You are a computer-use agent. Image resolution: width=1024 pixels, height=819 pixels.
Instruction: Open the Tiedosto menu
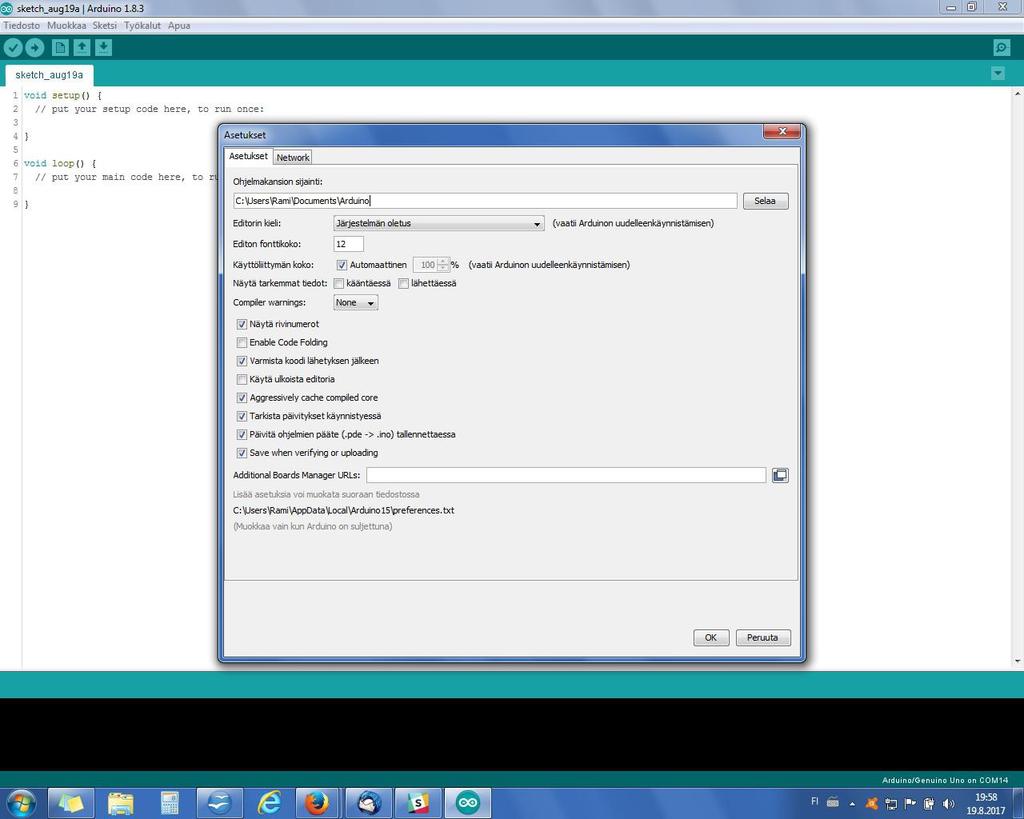point(22,25)
